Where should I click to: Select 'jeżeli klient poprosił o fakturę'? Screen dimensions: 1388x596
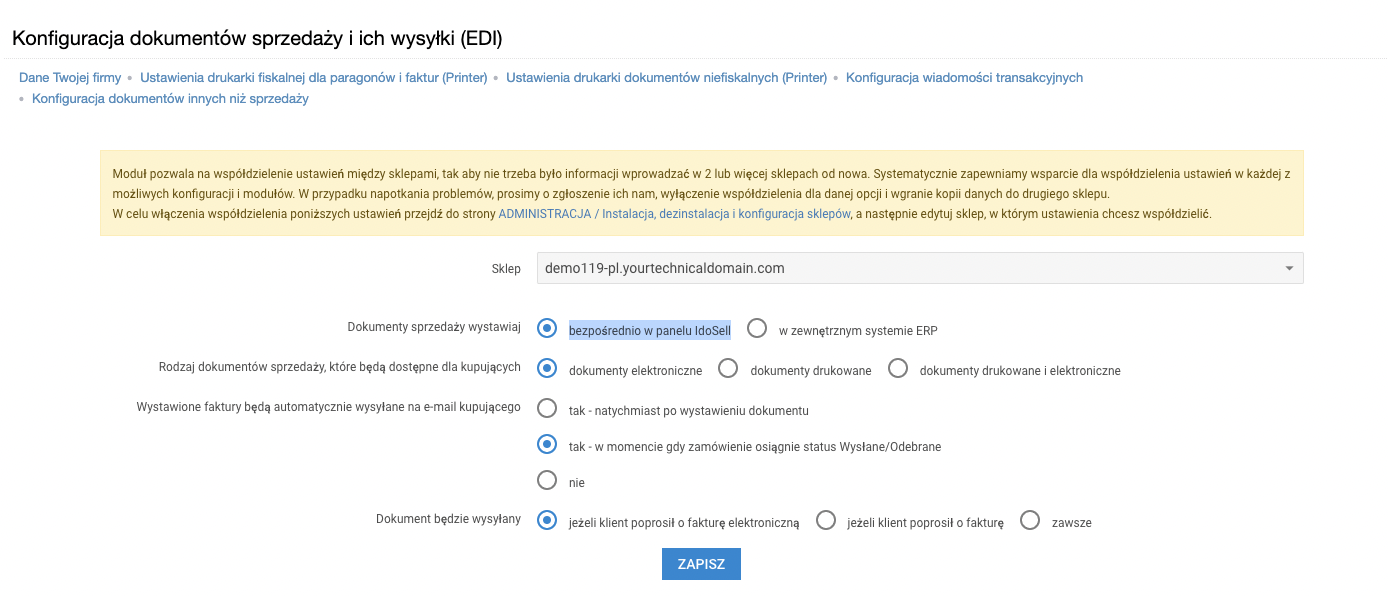click(825, 519)
